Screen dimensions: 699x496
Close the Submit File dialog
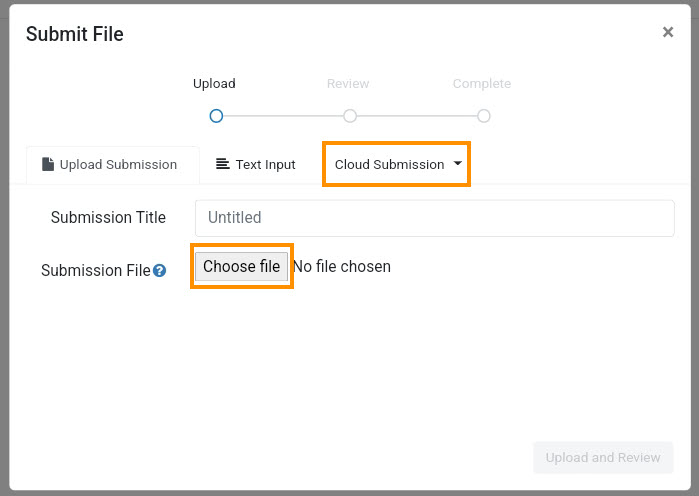click(x=667, y=32)
